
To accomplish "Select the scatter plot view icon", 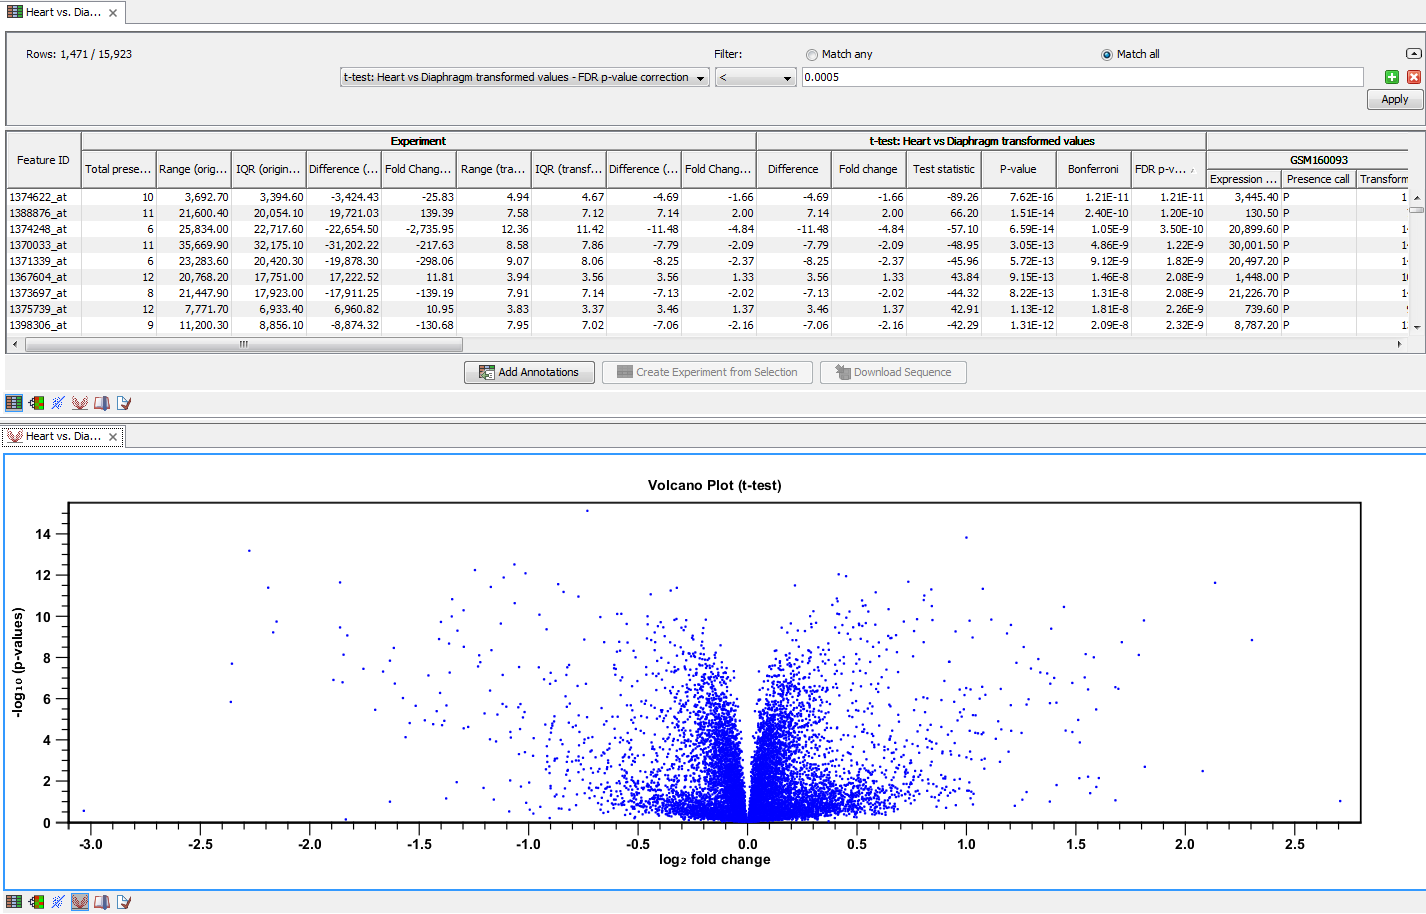I will [x=57, y=402].
